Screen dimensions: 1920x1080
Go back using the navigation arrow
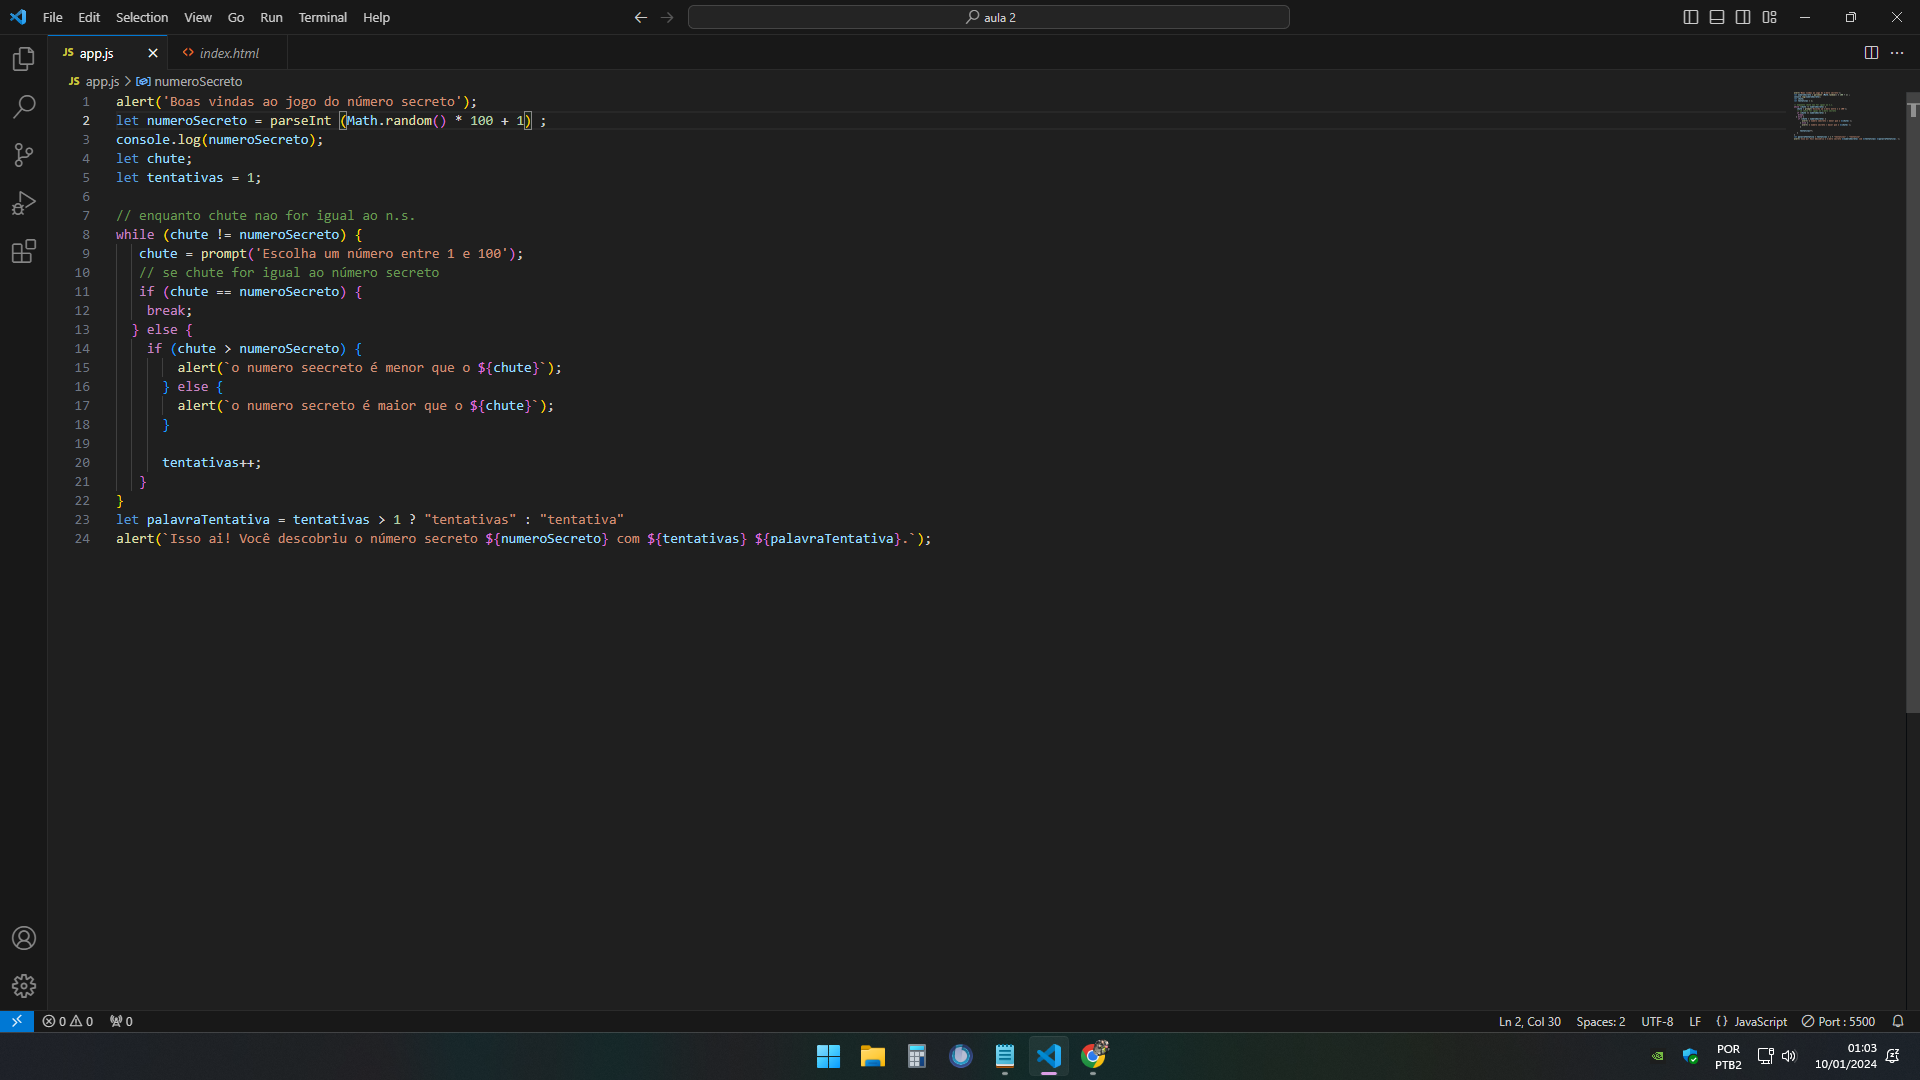click(641, 17)
